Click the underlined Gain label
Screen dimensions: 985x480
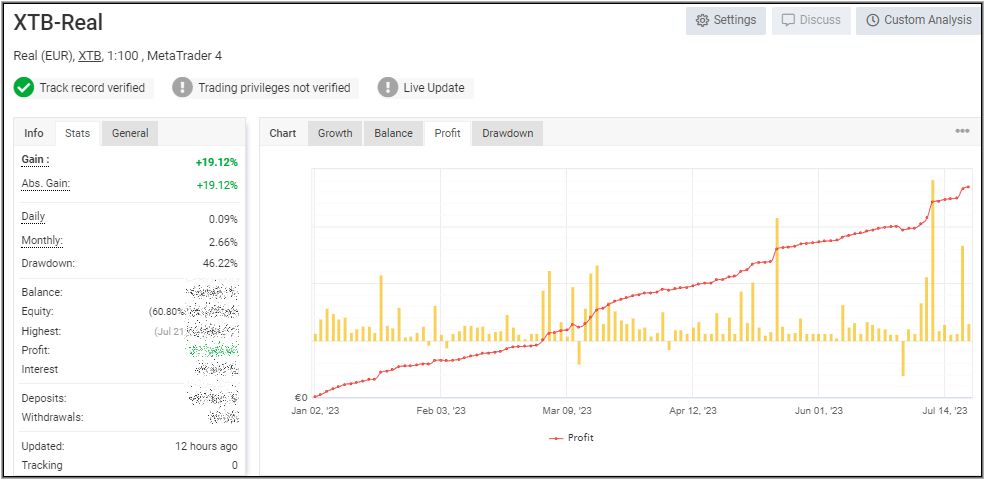tap(35, 160)
